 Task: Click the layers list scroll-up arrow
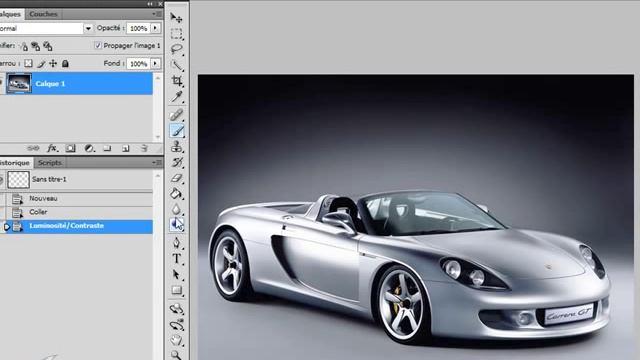point(158,78)
